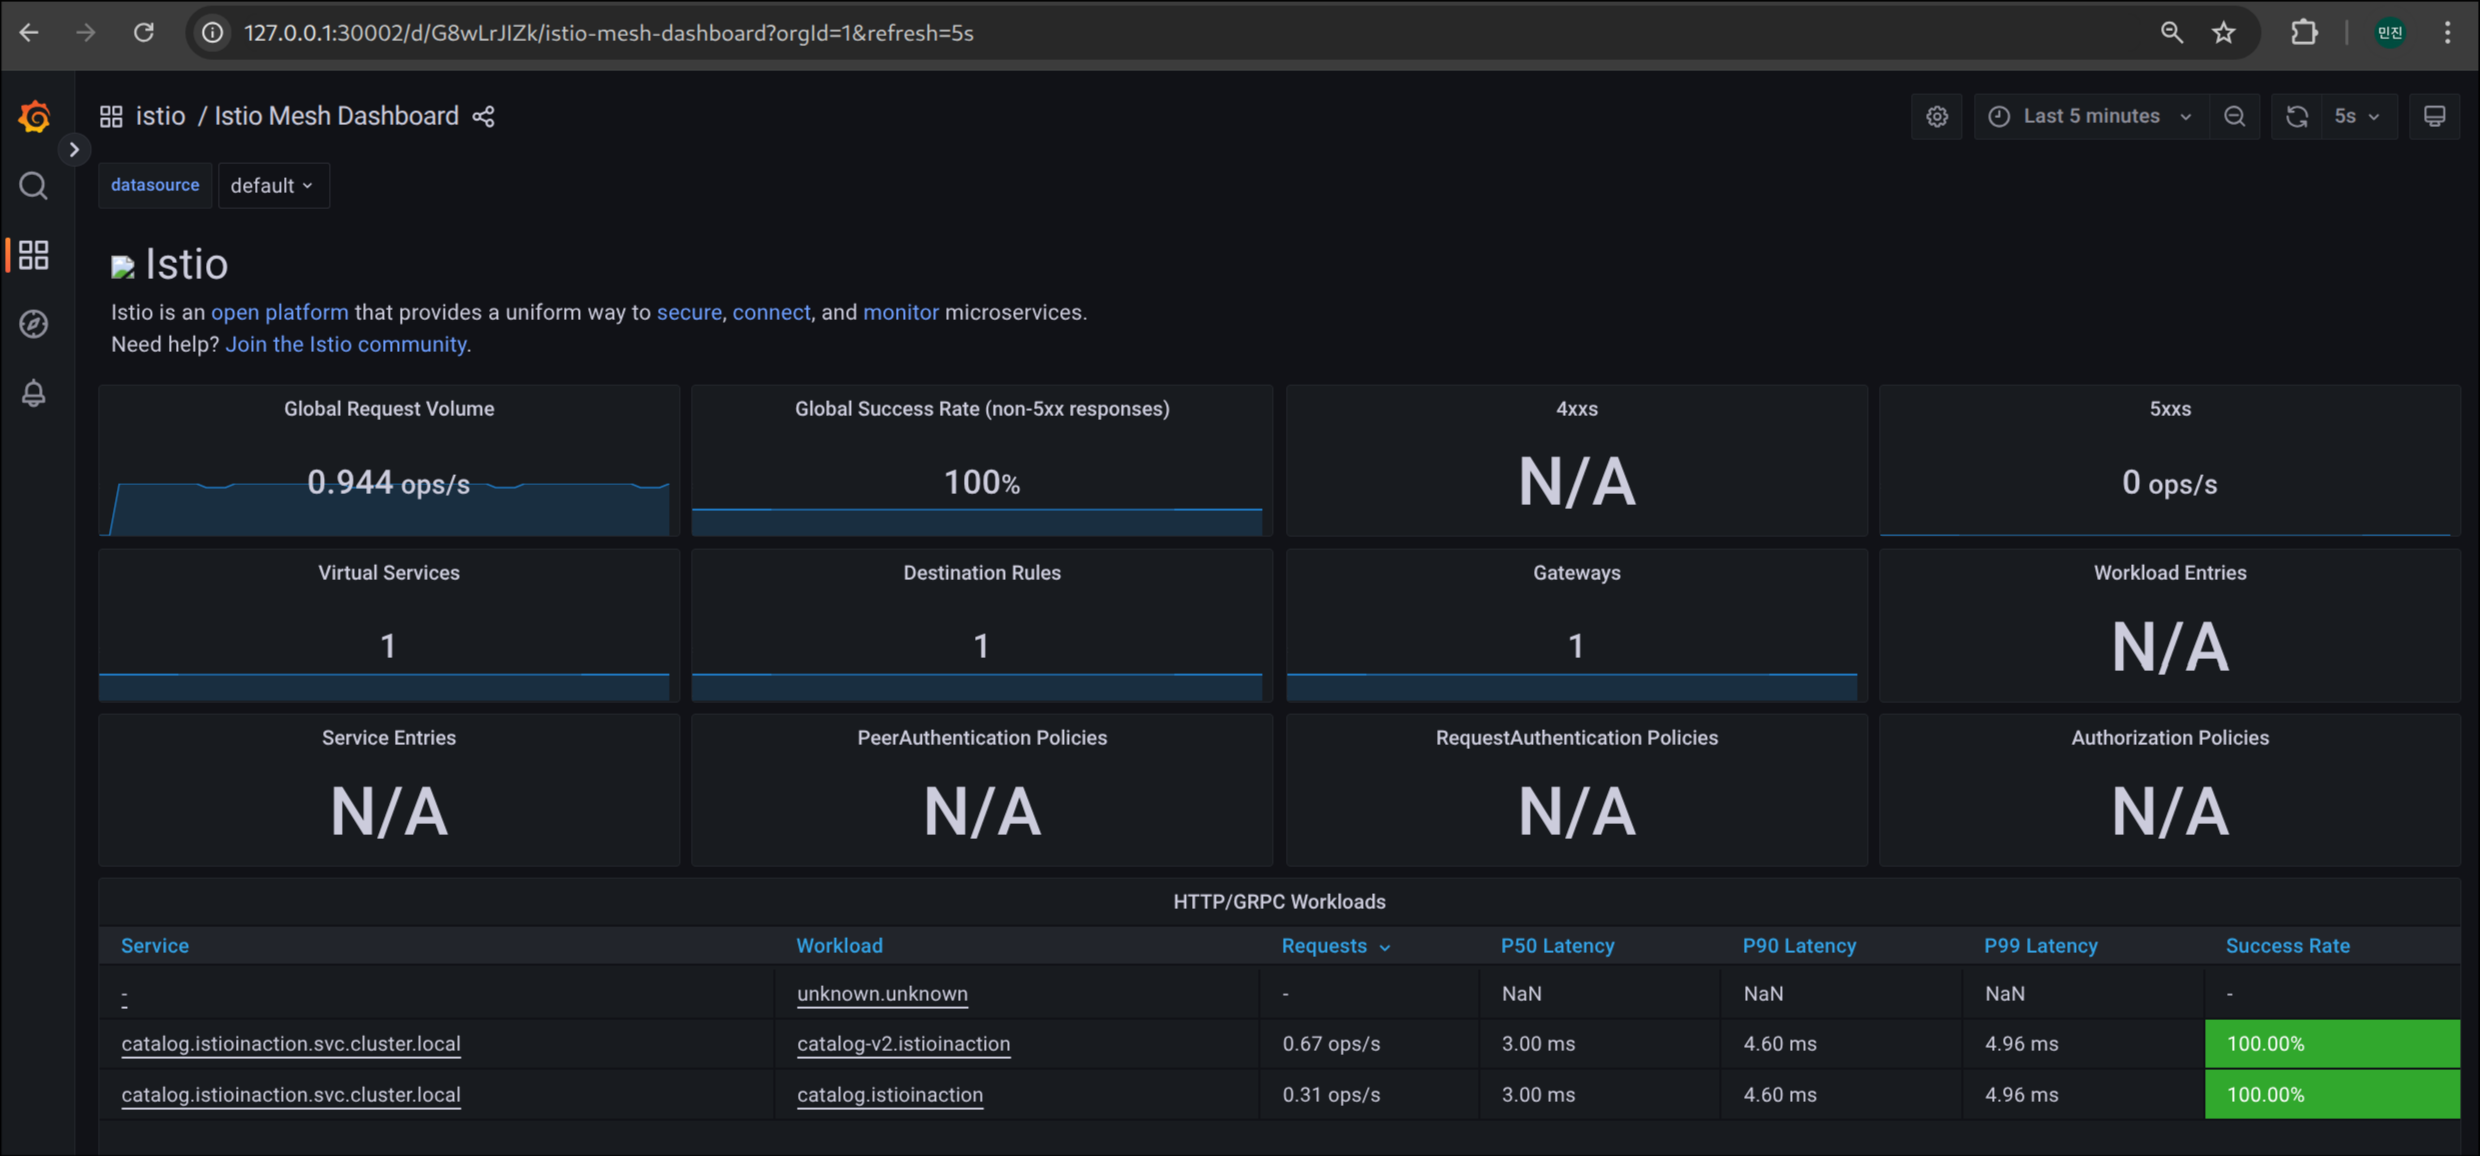Click the Workload Entries panel title

point(2170,572)
